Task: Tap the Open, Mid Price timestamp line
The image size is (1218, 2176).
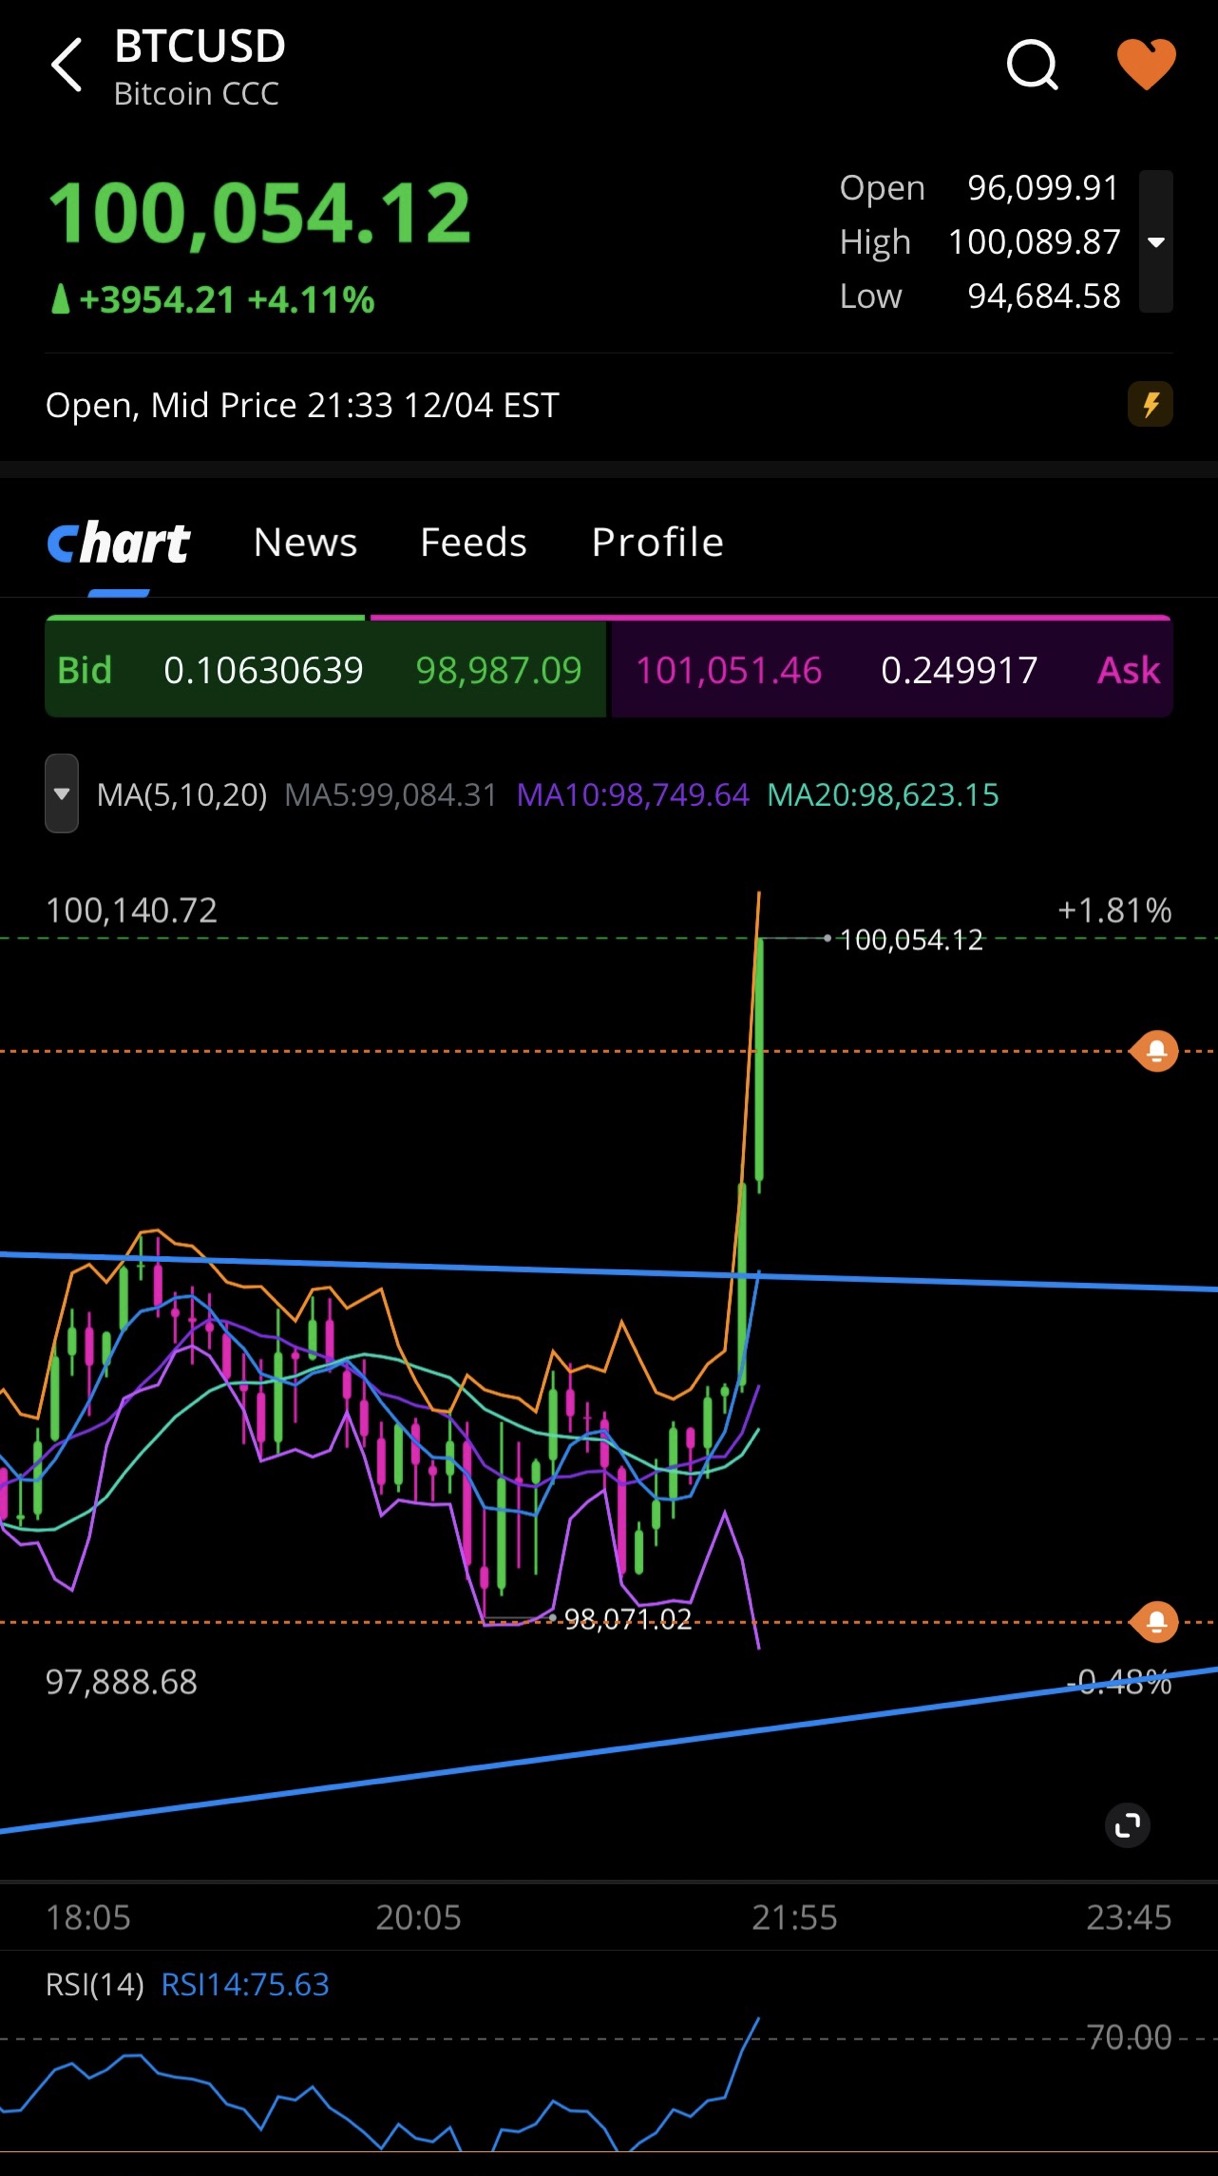Action: click(302, 405)
